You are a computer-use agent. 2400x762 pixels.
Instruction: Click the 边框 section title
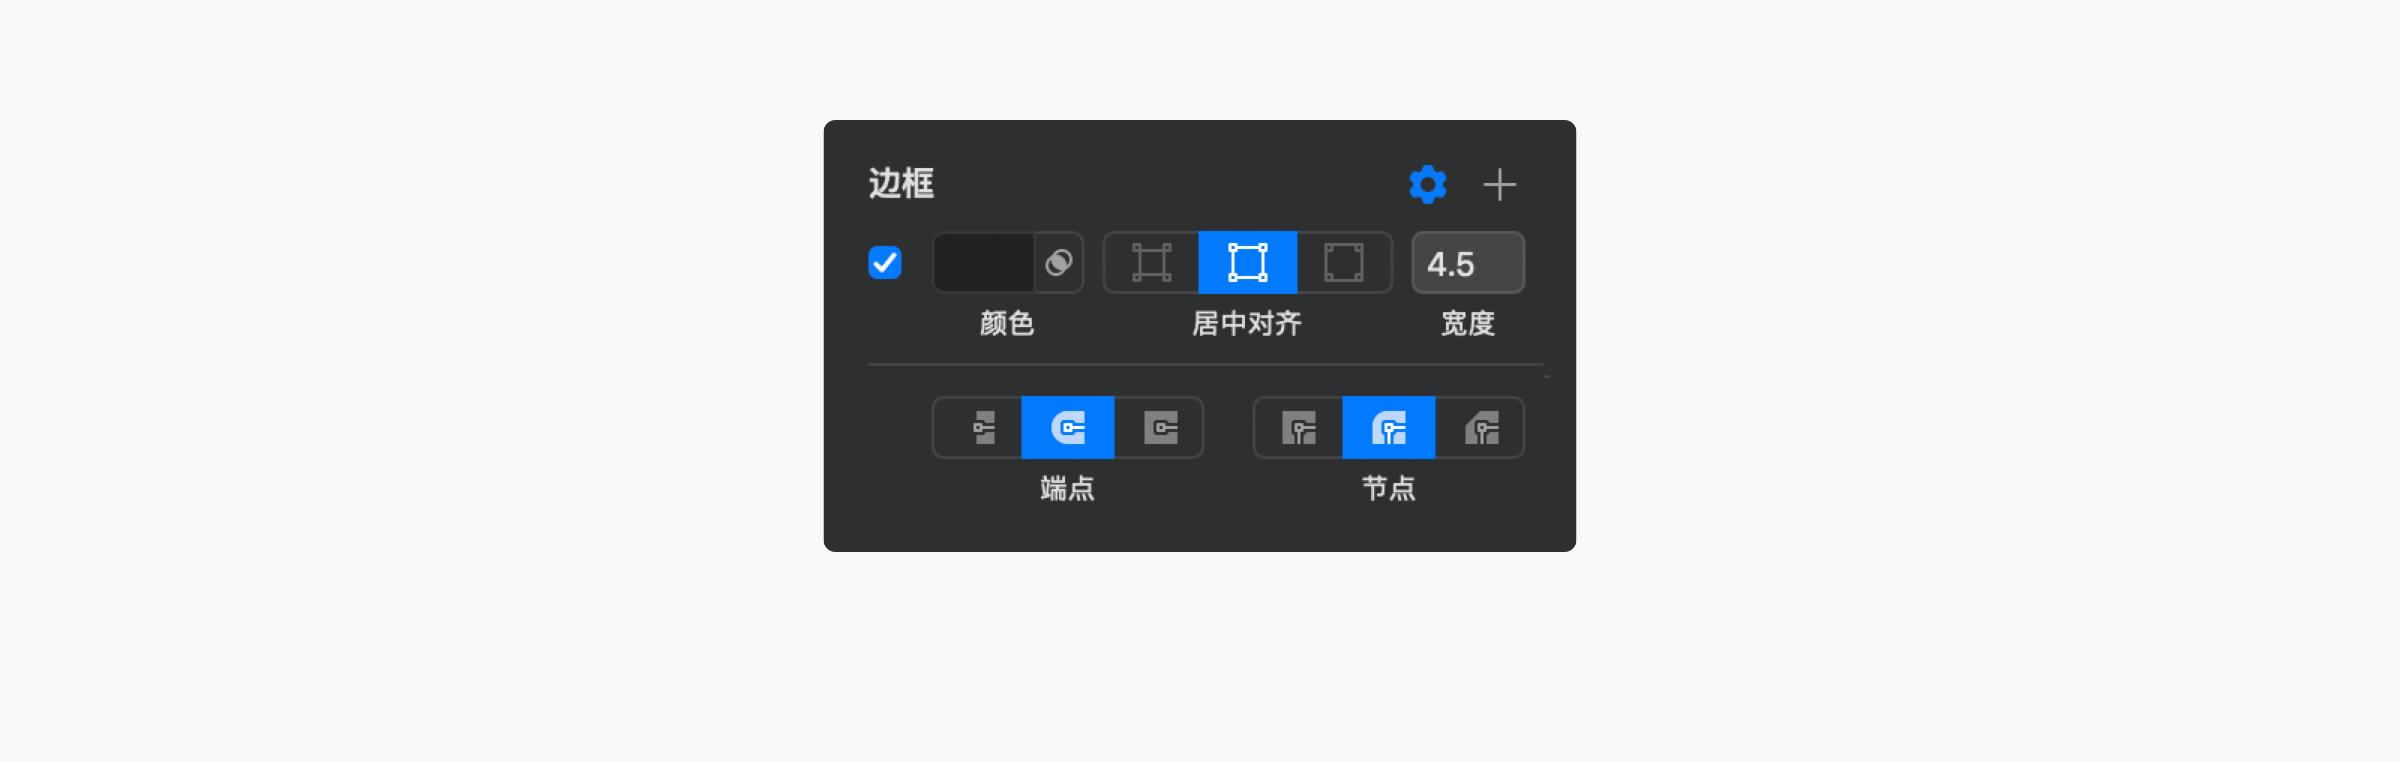pyautogui.click(x=901, y=184)
